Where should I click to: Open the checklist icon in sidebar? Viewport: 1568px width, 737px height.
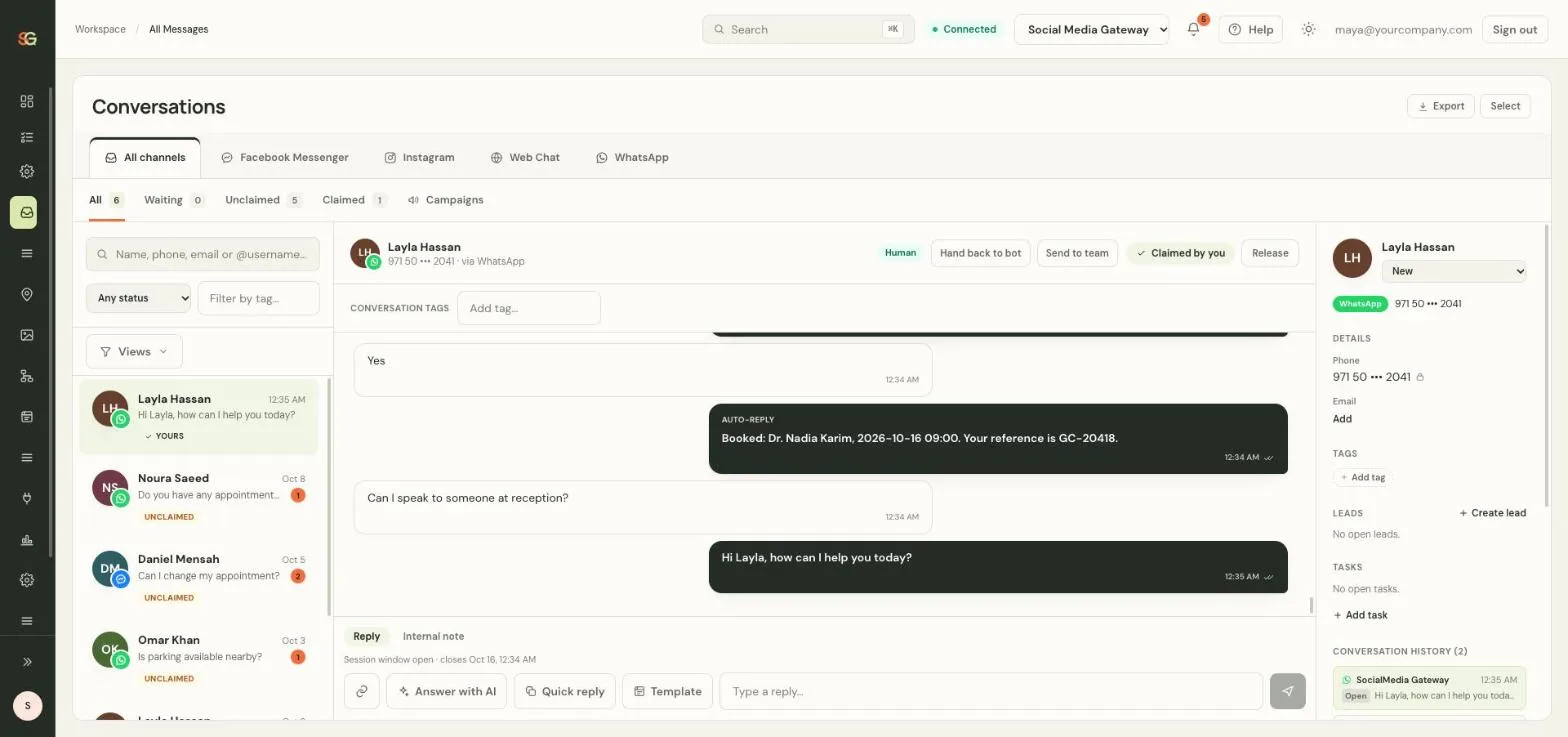pos(27,137)
